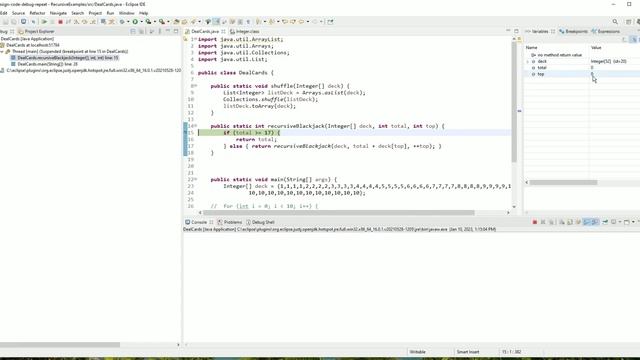The width and height of the screenshot is (640, 360).
Task: Click the Pin Console icon
Action: [x=605, y=222]
